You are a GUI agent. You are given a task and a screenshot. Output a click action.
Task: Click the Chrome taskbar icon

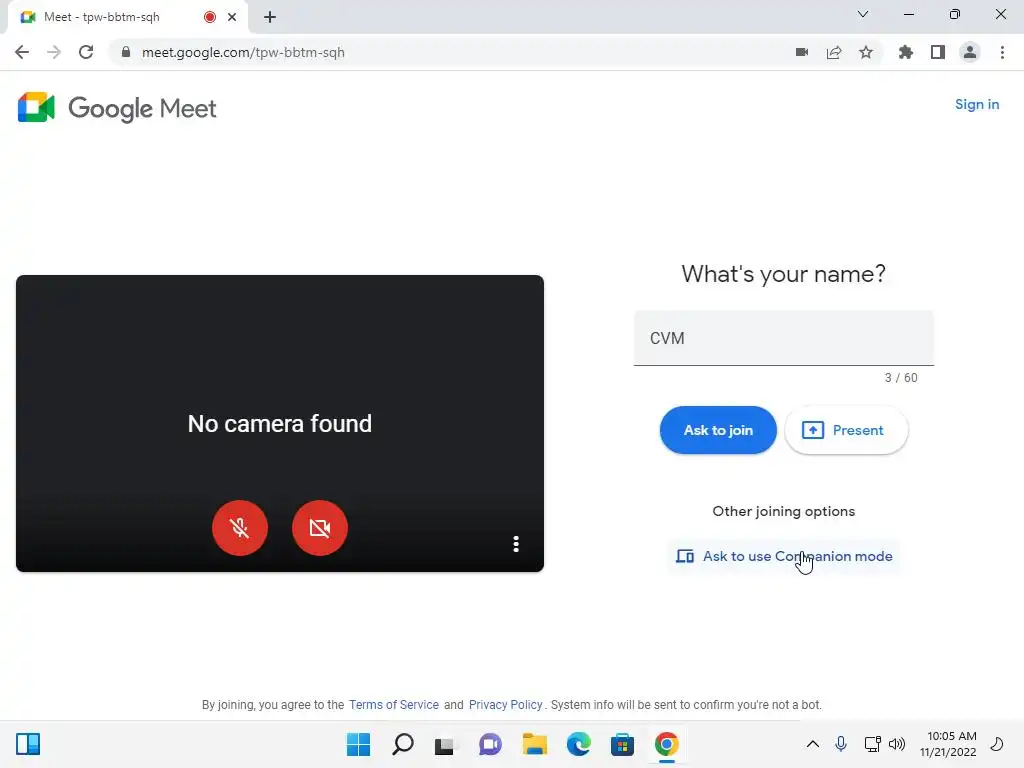click(x=667, y=744)
